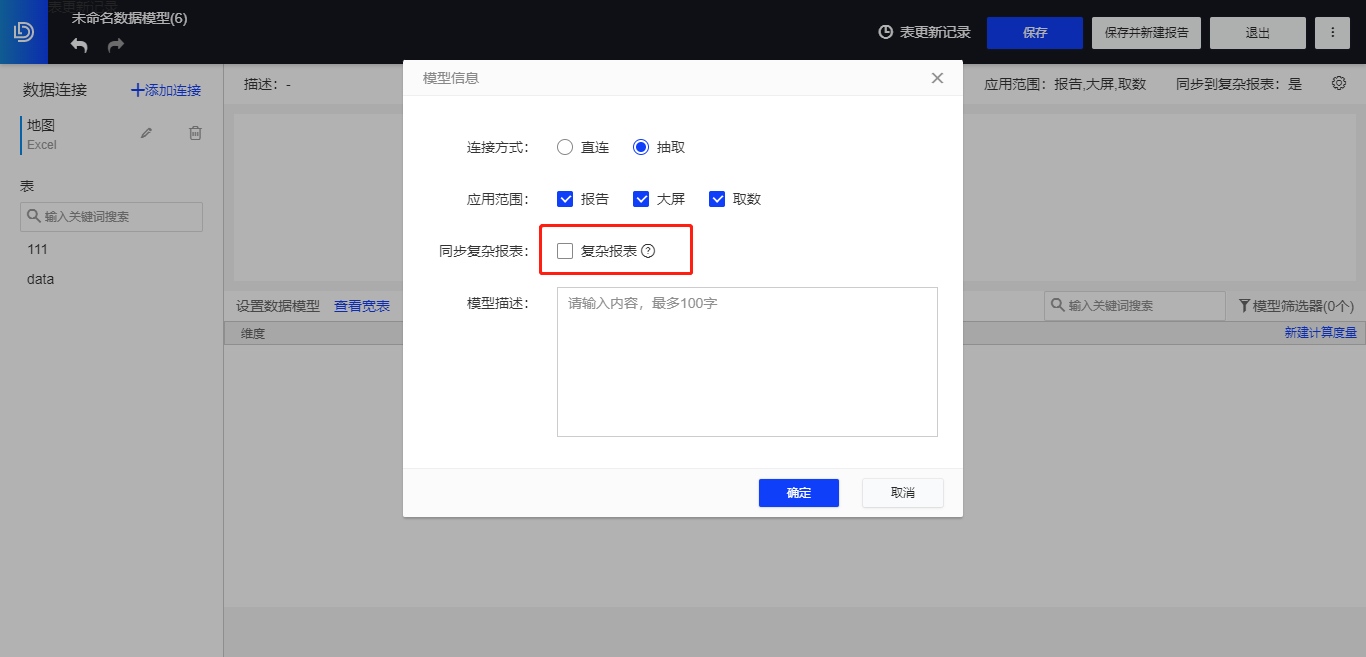Open the three-dot more options menu
The width and height of the screenshot is (1366, 657).
pos(1332,32)
